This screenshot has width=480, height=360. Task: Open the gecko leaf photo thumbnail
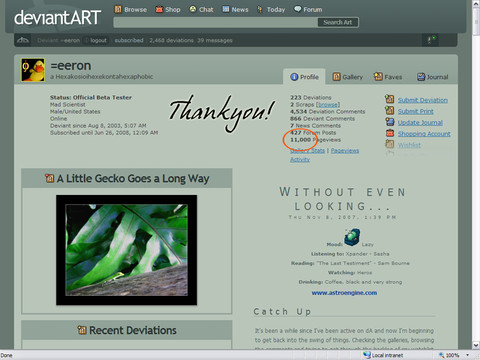coord(127,250)
